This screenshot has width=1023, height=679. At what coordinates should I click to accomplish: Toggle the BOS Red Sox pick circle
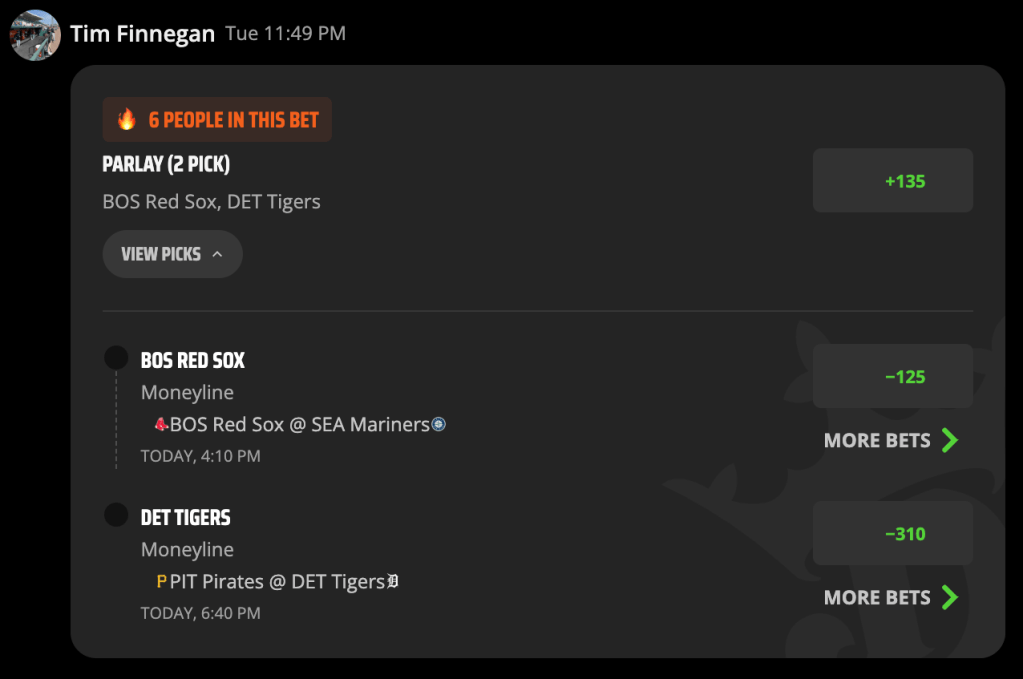point(116,357)
